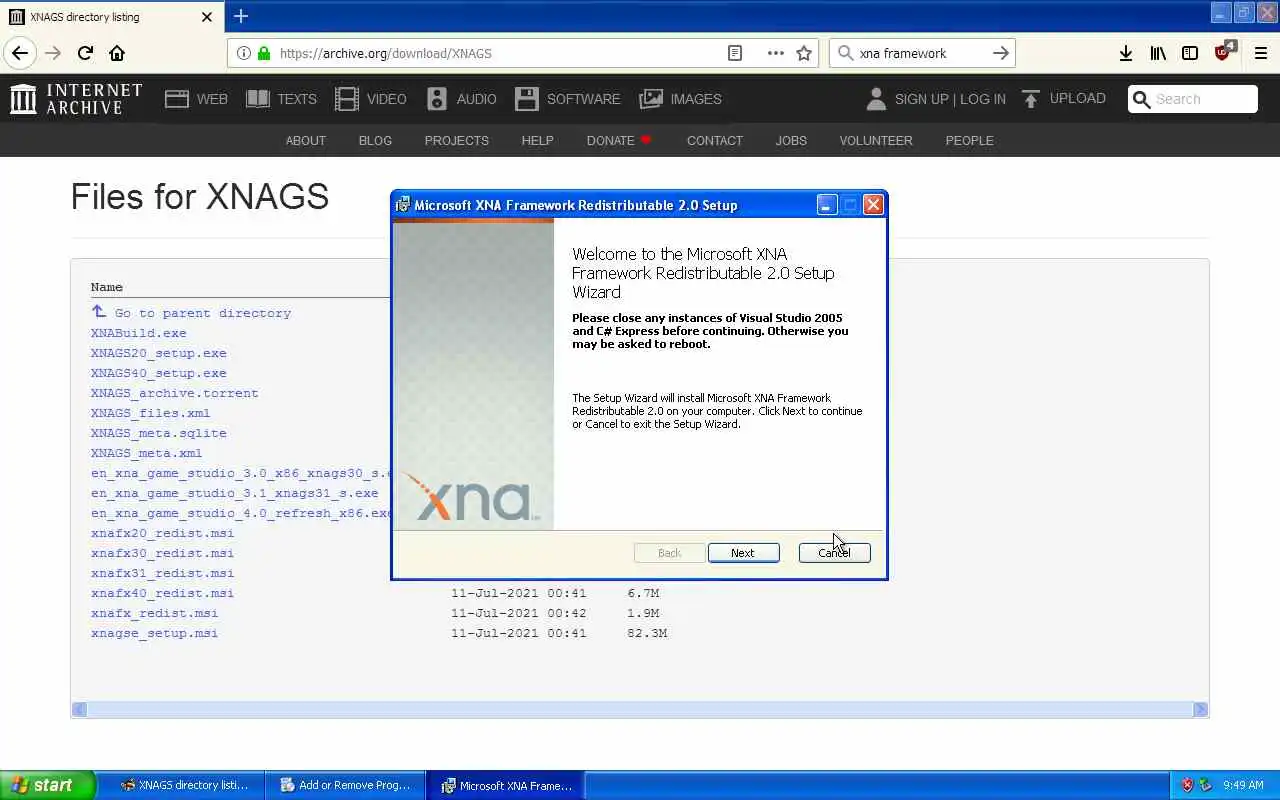The width and height of the screenshot is (1280, 800).
Task: Click the horizontal scrollbar left arrow
Action: pos(80,709)
